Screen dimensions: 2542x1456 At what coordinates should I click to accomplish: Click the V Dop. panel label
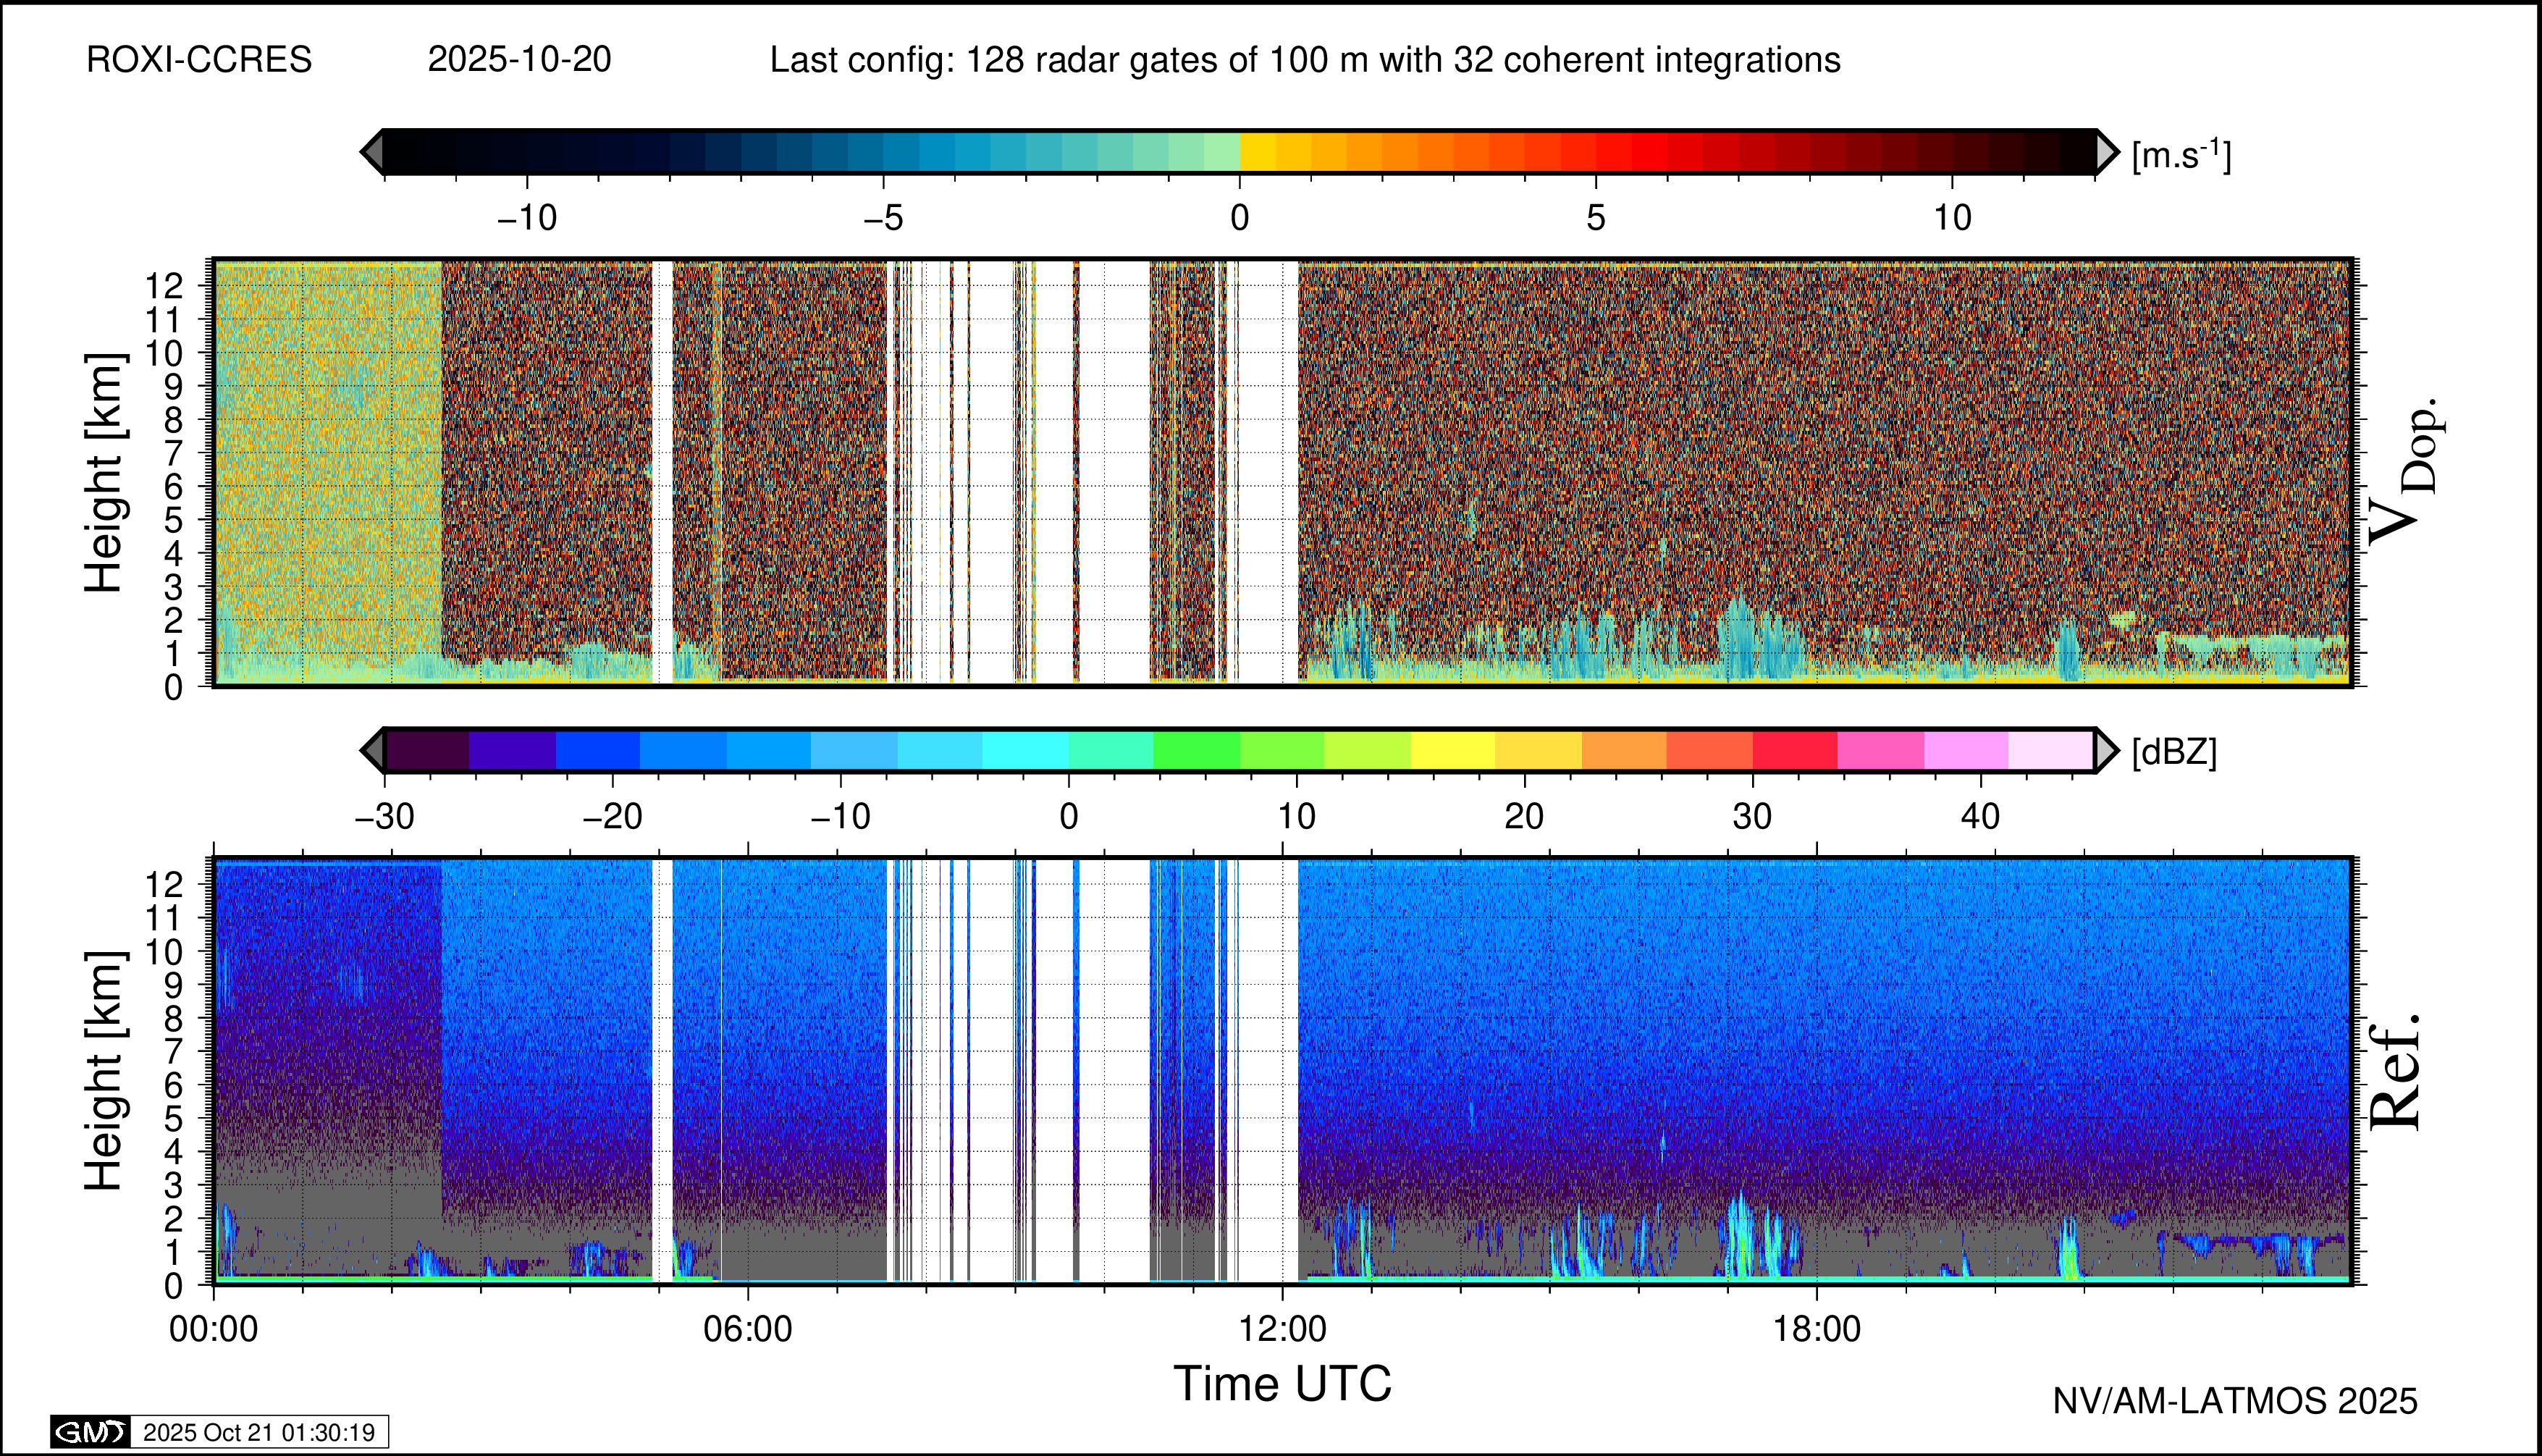point(2405,472)
